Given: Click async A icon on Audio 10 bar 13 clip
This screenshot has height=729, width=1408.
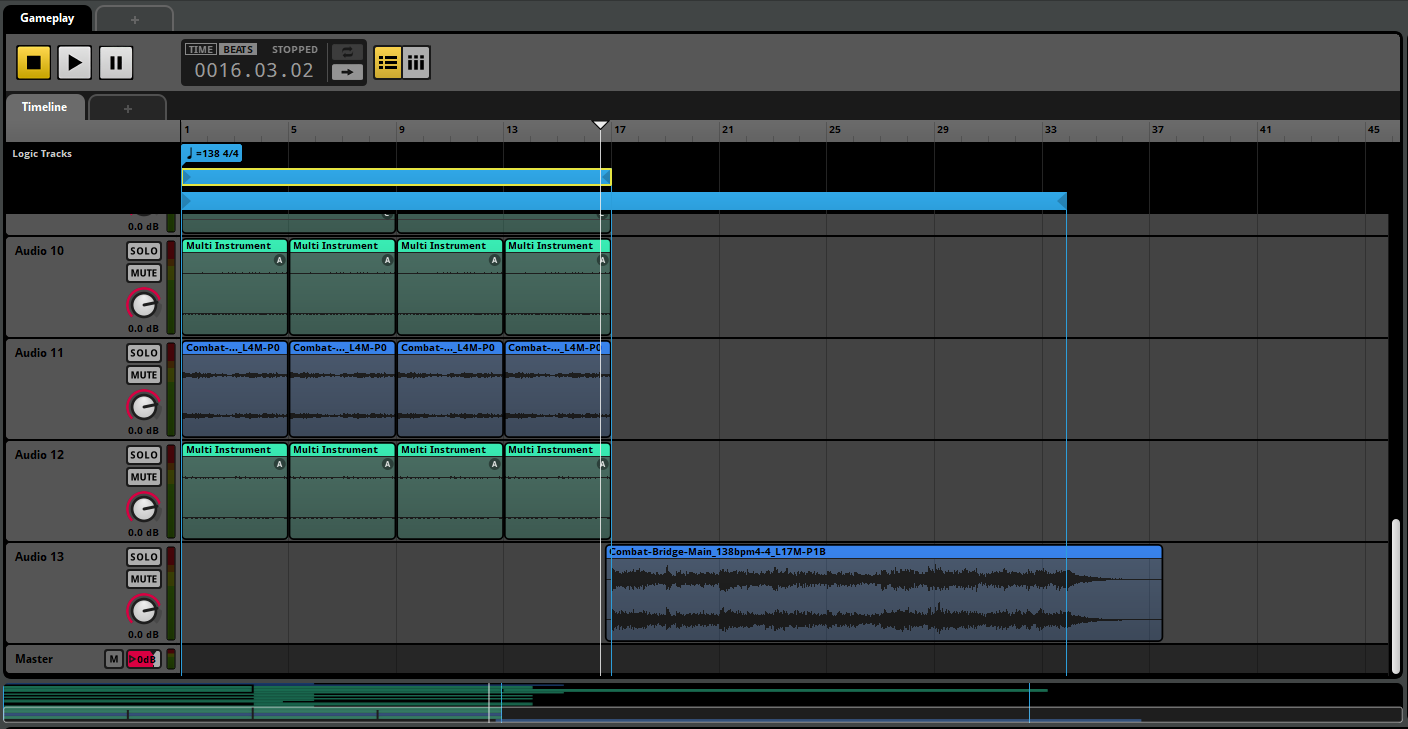Looking at the screenshot, I should click(x=602, y=260).
